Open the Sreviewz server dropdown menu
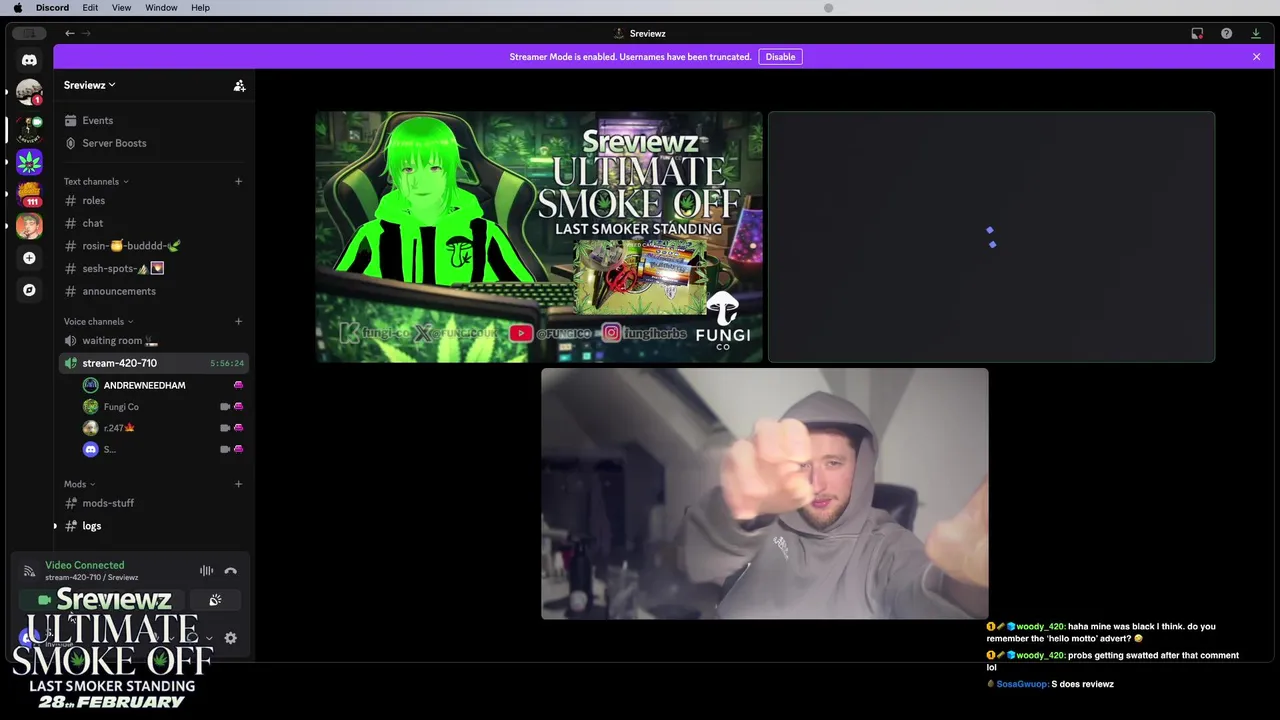This screenshot has width=1280, height=720. pos(90,85)
